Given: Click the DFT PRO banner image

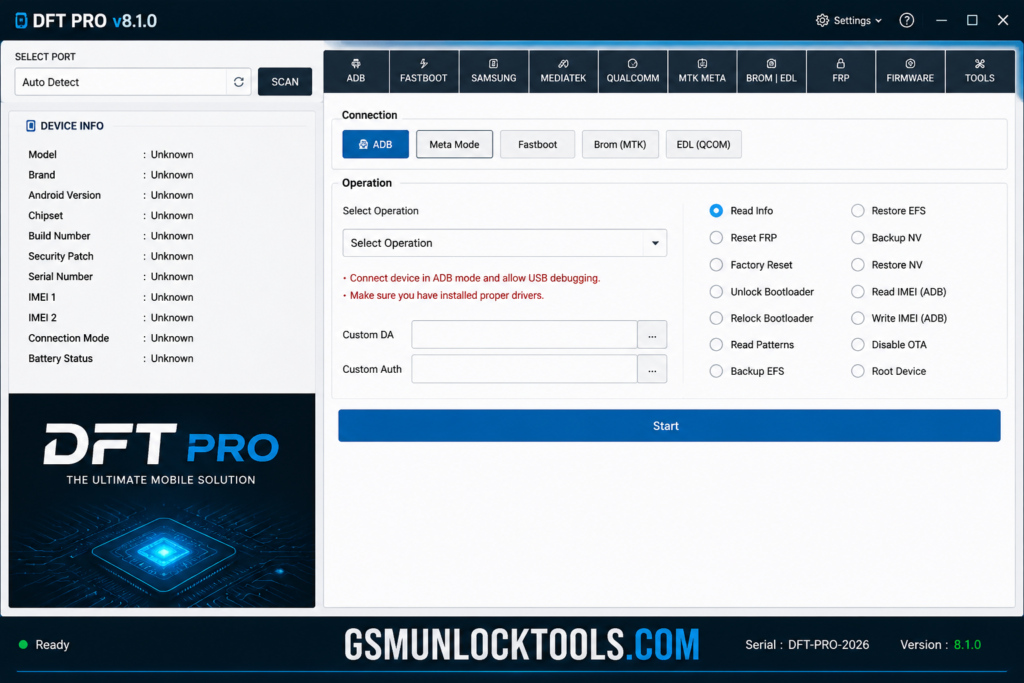Looking at the screenshot, I should pos(162,500).
